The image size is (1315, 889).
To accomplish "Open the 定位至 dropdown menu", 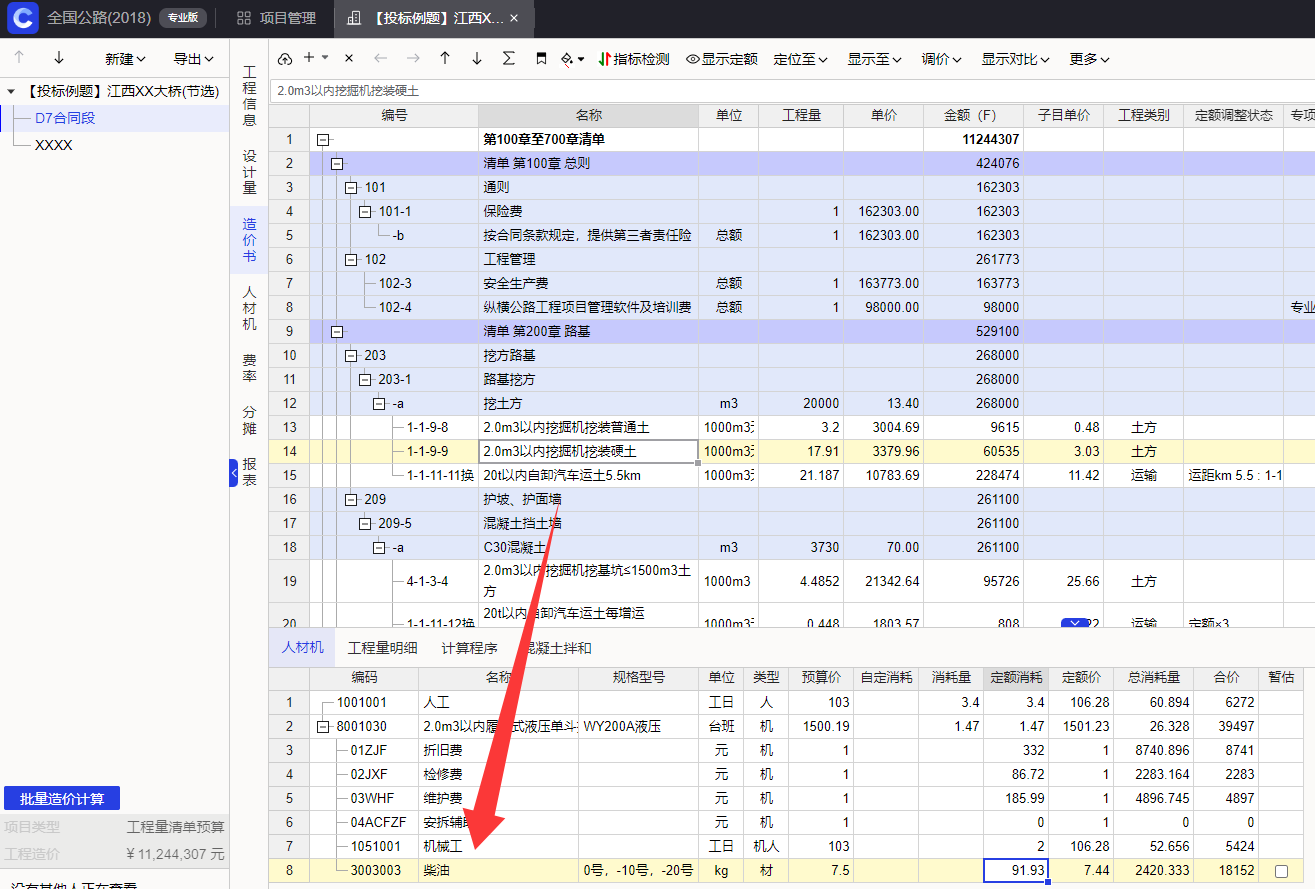I will coord(800,59).
